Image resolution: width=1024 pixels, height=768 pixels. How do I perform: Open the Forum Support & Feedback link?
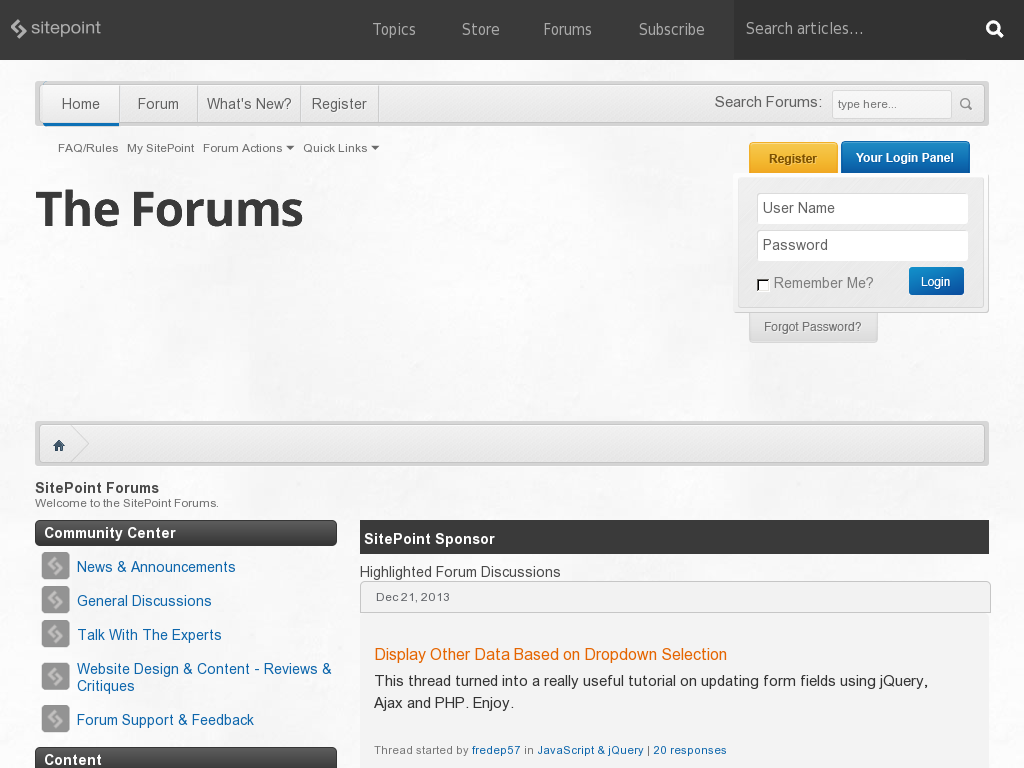pos(165,720)
